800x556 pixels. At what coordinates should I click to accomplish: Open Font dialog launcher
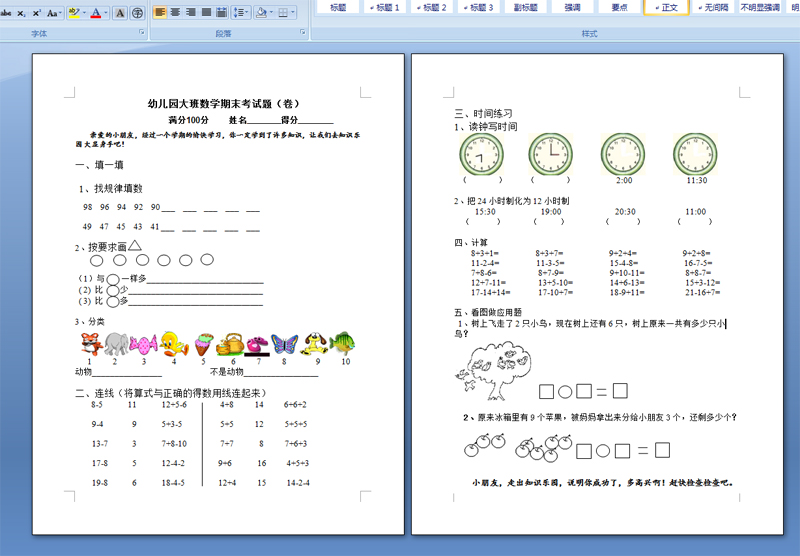pyautogui.click(x=142, y=32)
